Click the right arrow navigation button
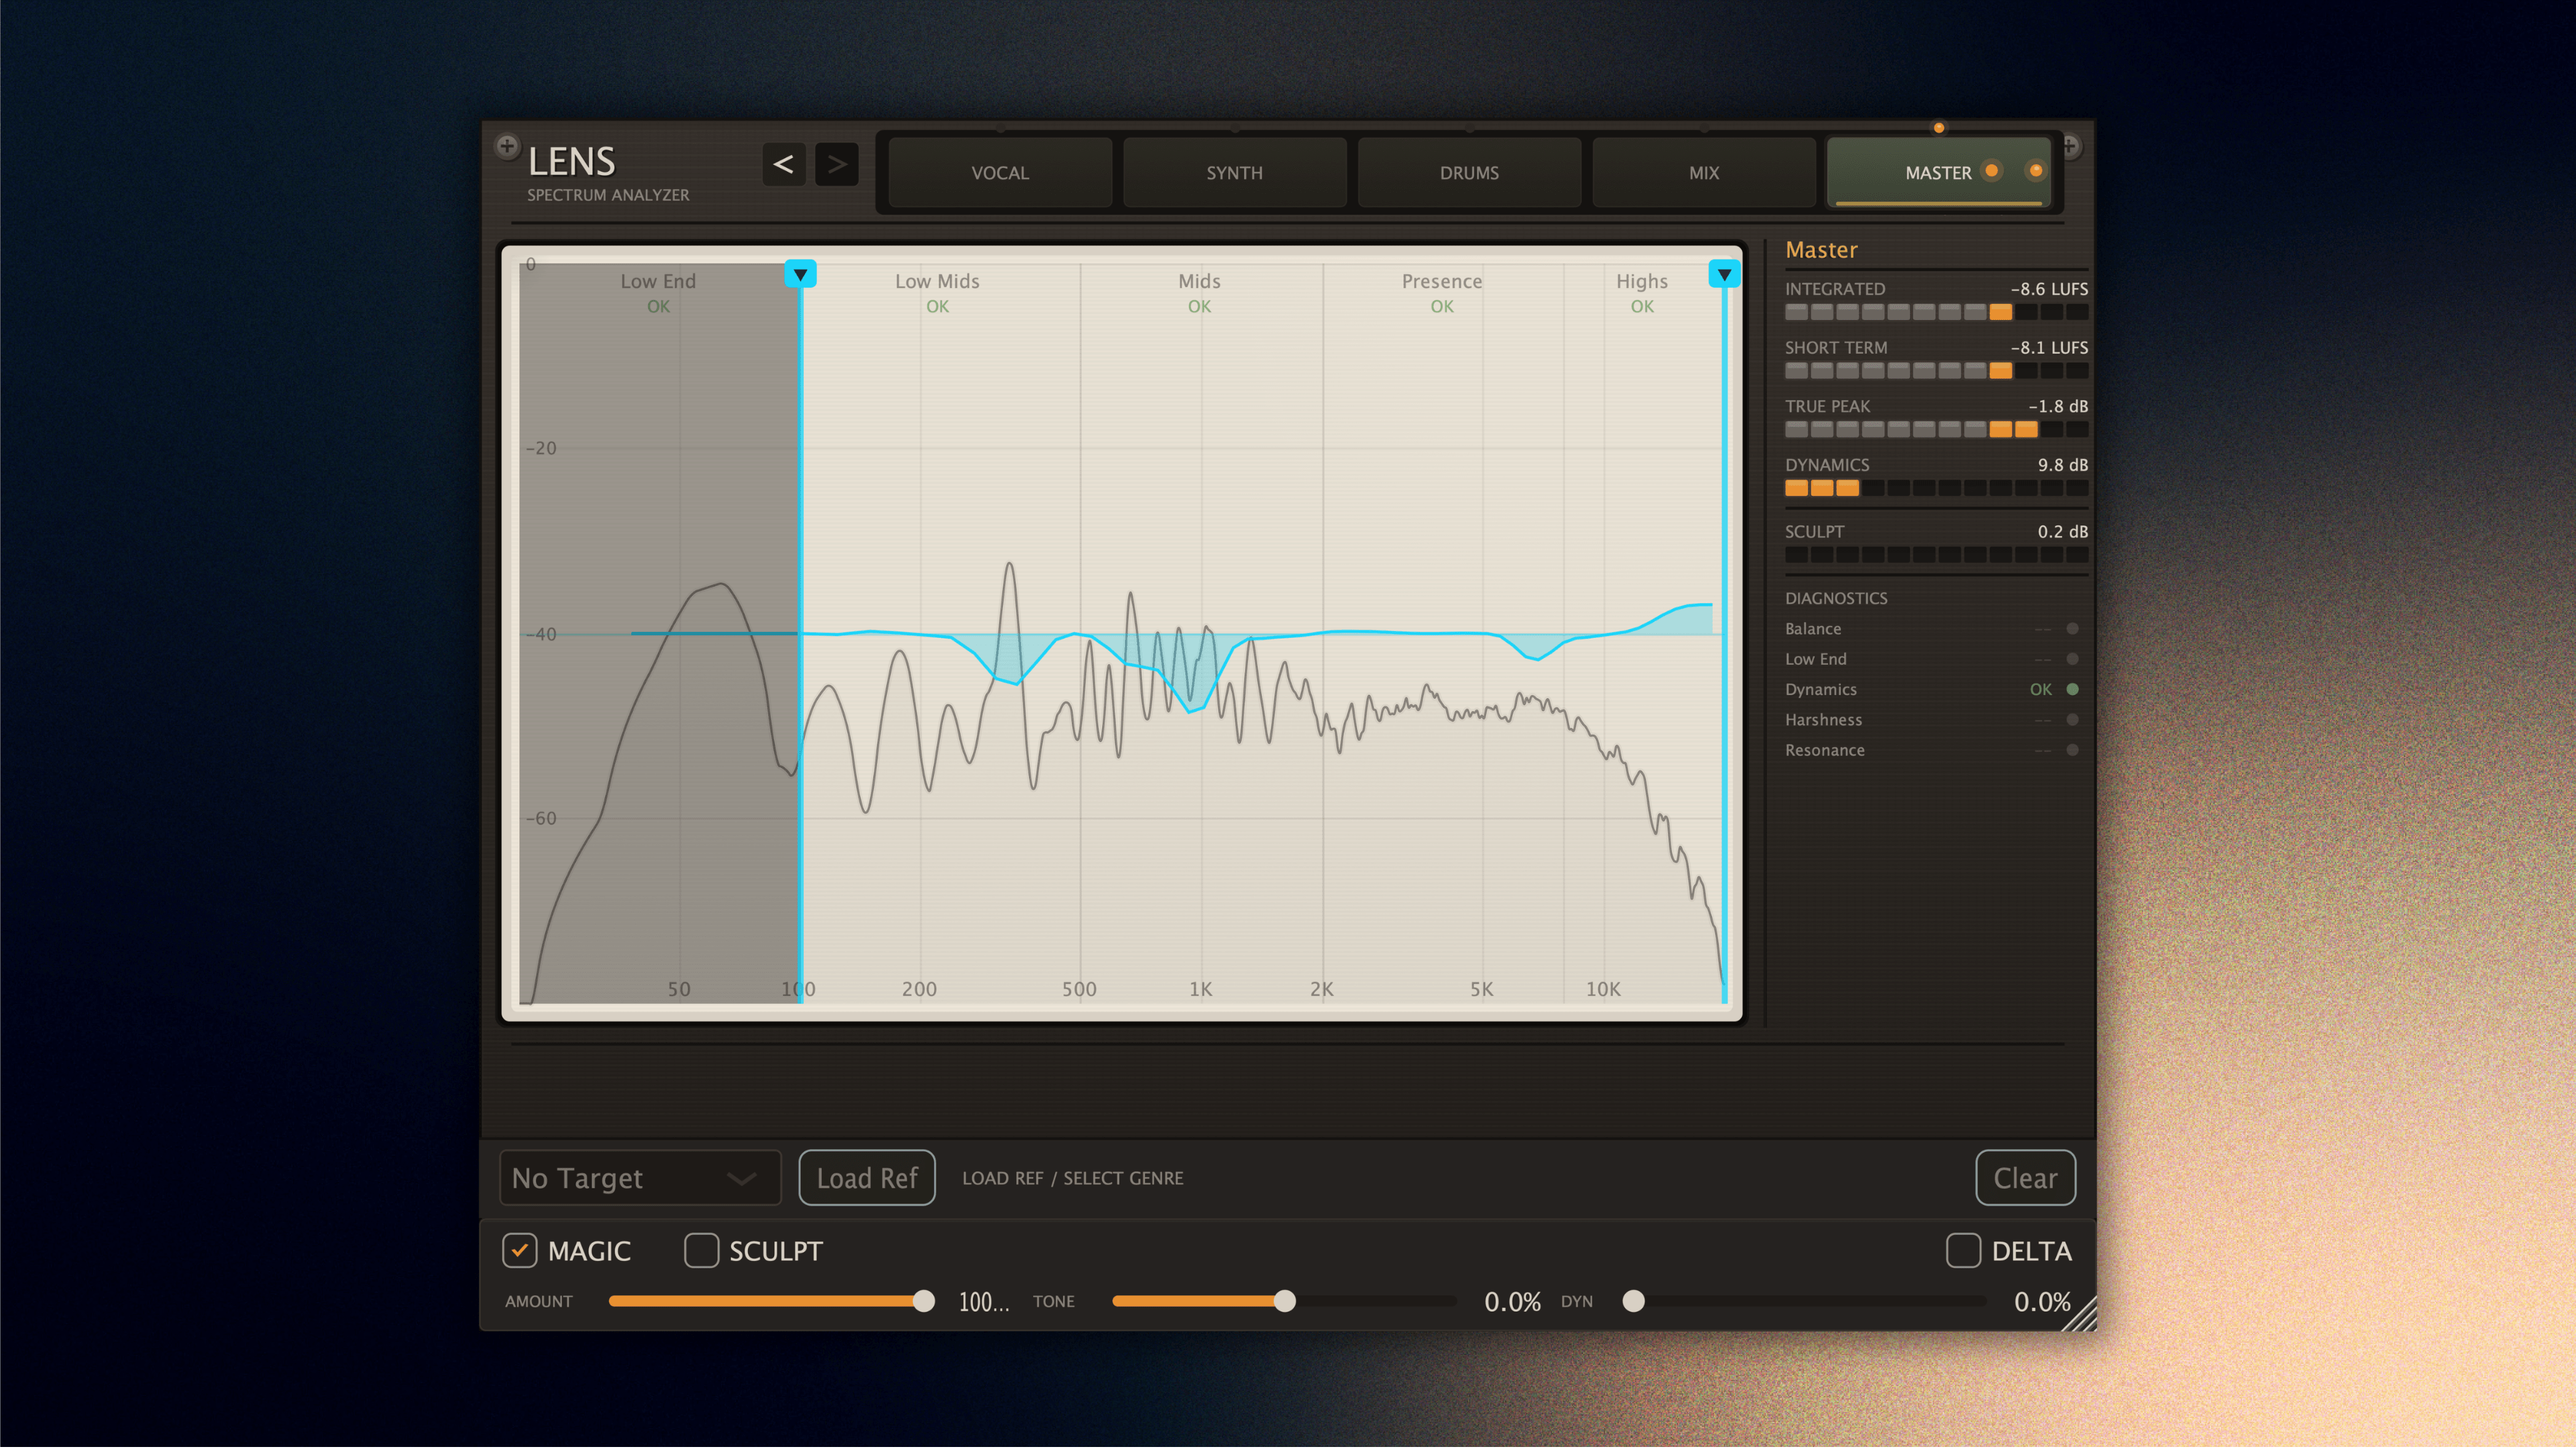Image resolution: width=2576 pixels, height=1449 pixels. tap(837, 164)
